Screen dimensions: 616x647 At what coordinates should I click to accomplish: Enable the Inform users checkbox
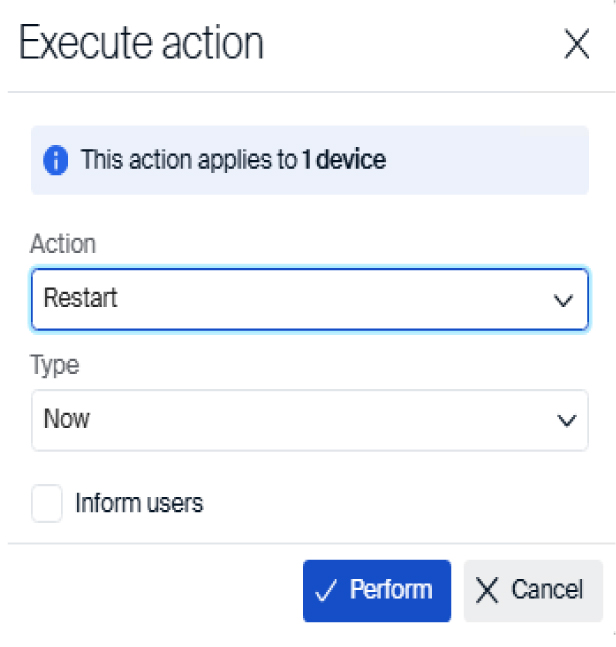click(47, 503)
